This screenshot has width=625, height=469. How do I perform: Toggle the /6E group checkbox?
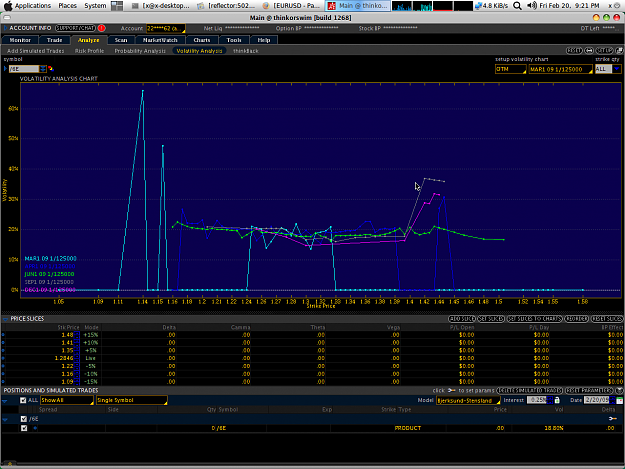pyautogui.click(x=24, y=419)
